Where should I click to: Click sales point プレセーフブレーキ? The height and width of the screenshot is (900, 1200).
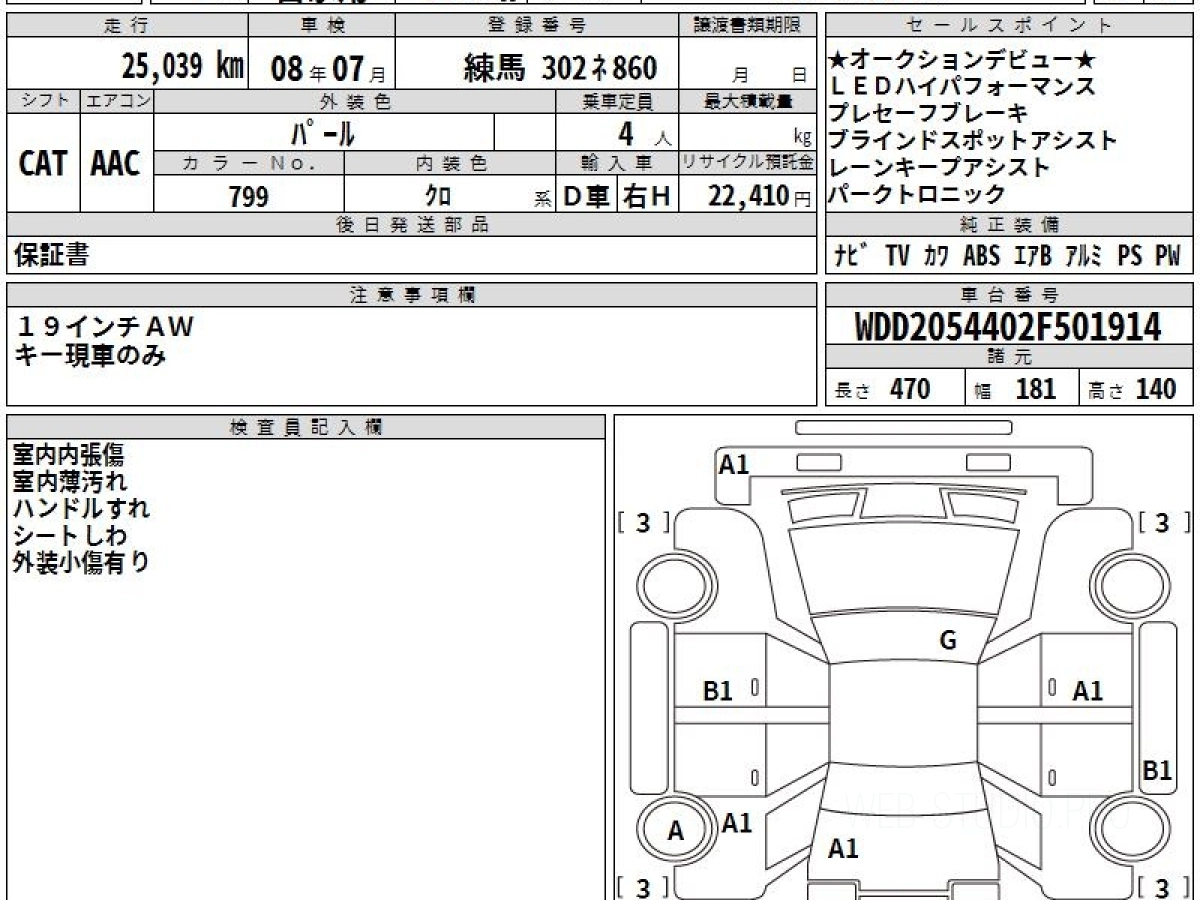(929, 113)
